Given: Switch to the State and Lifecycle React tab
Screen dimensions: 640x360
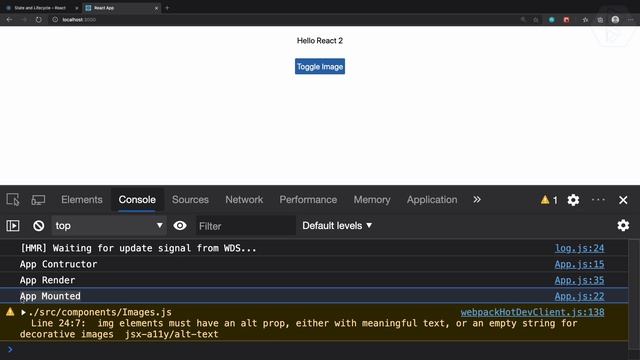Looking at the screenshot, I should 40,8.
